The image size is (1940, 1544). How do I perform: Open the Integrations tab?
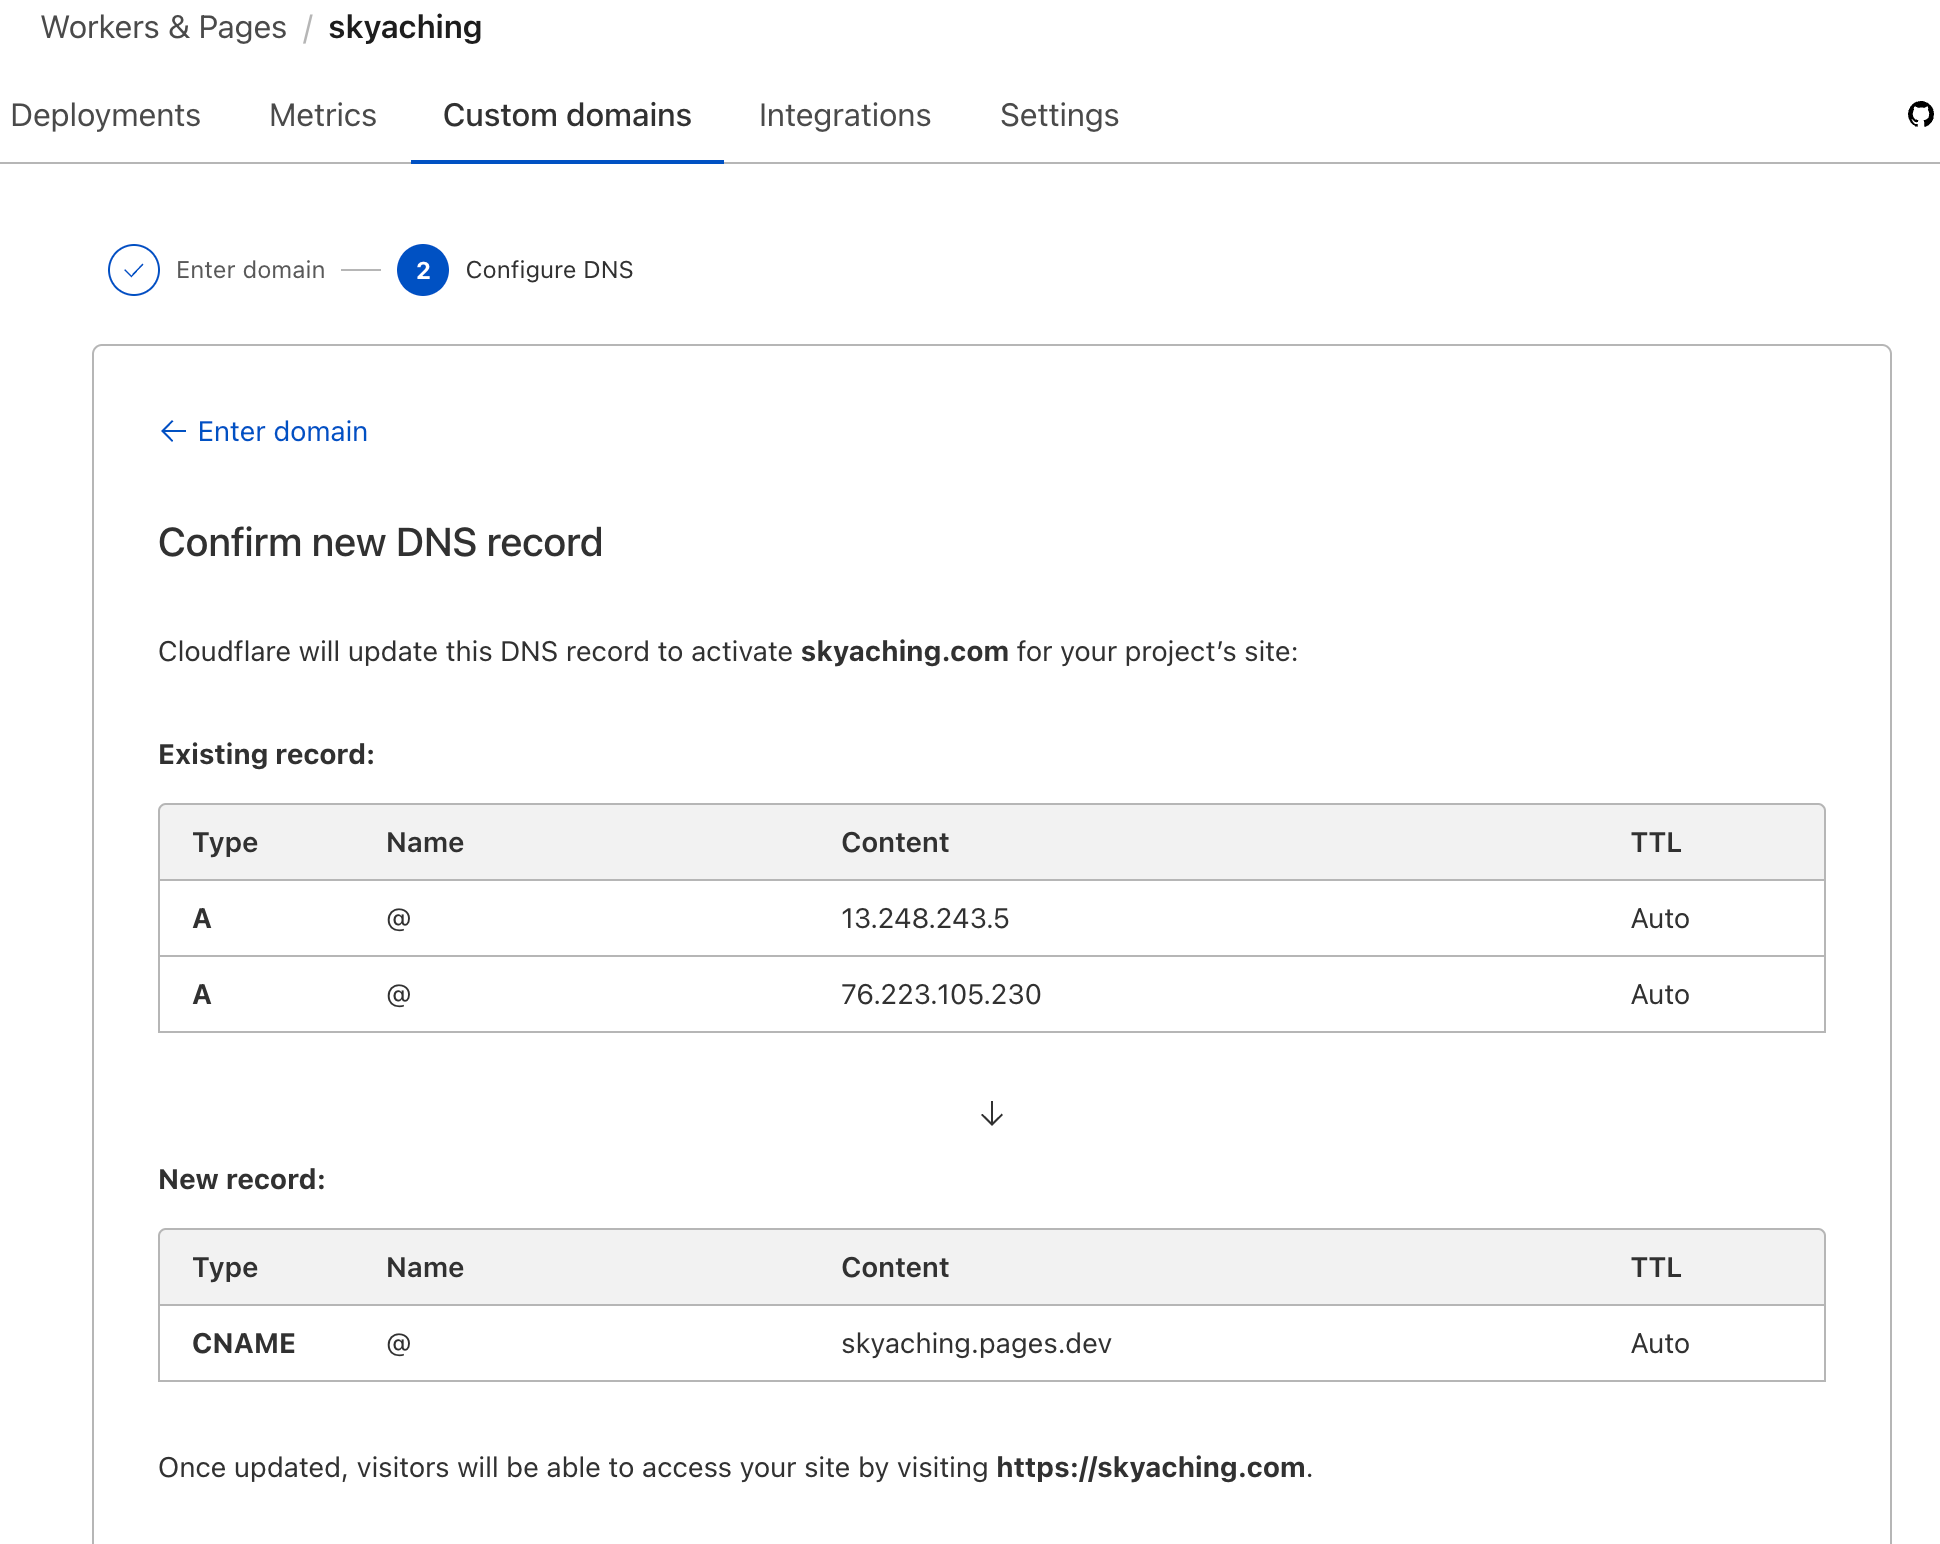click(845, 115)
